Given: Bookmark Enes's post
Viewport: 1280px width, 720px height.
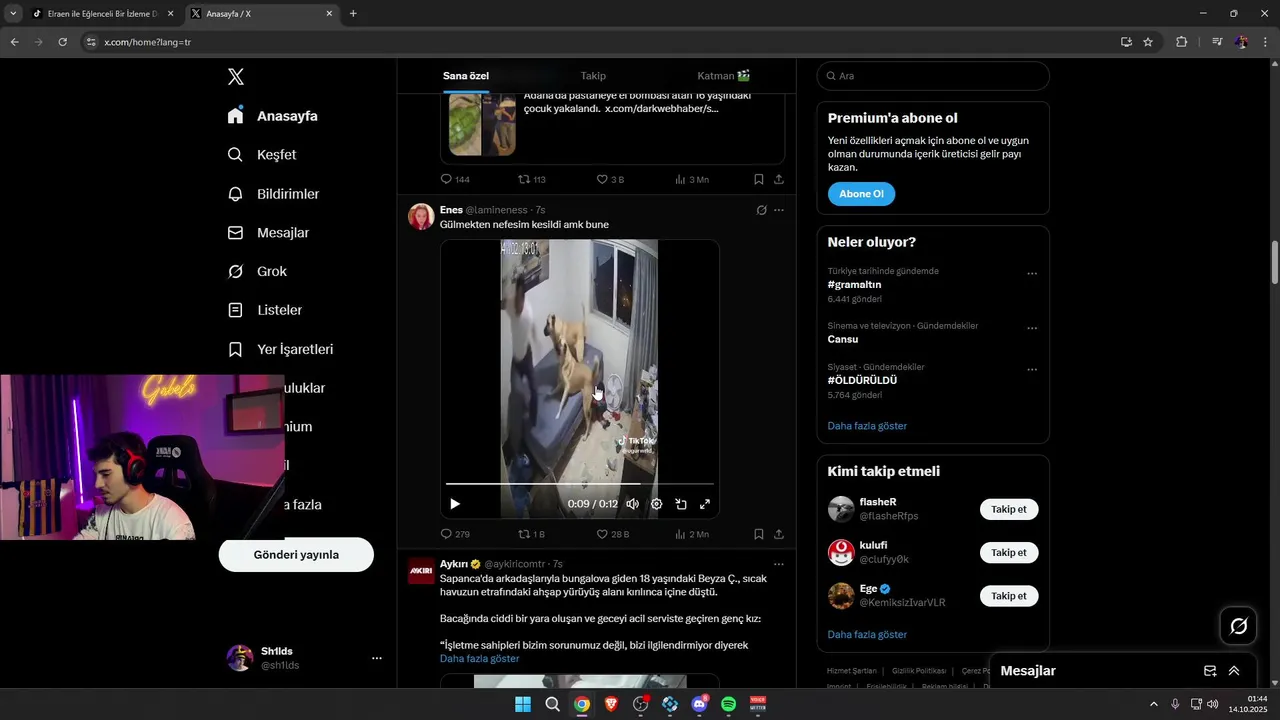Looking at the screenshot, I should [x=759, y=534].
